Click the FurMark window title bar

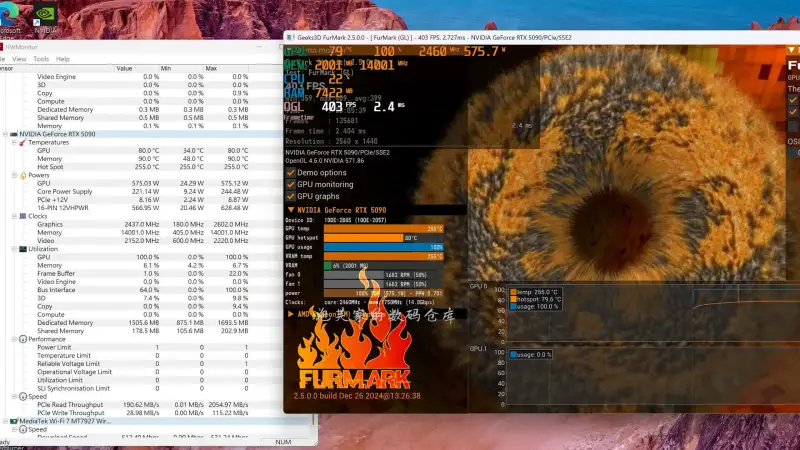click(x=542, y=37)
